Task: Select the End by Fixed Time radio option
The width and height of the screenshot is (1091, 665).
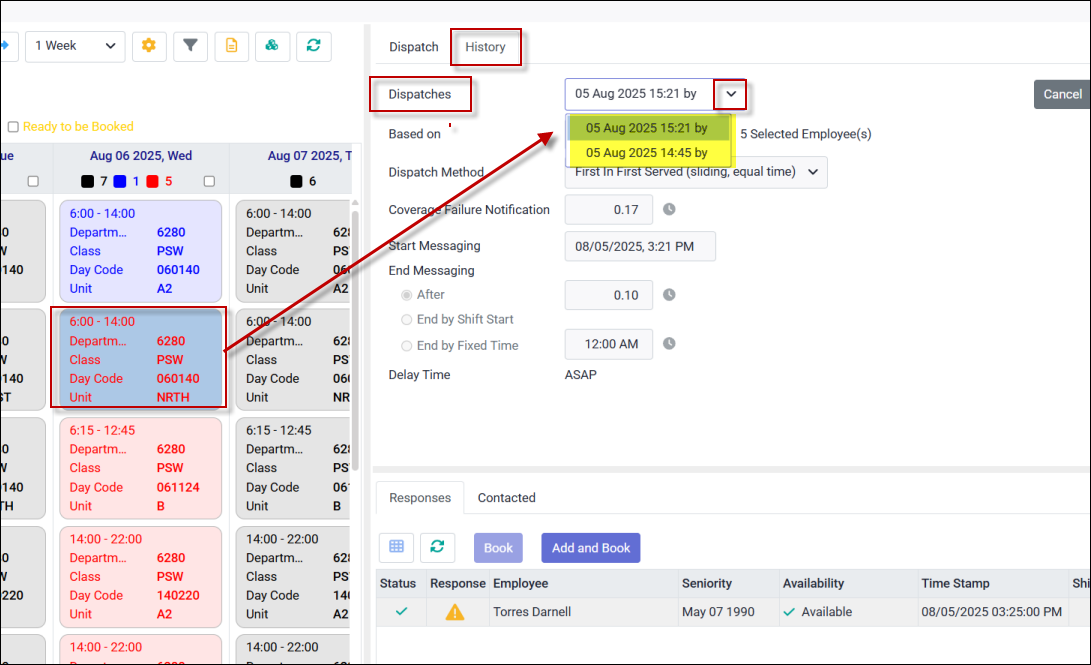Action: click(x=406, y=346)
